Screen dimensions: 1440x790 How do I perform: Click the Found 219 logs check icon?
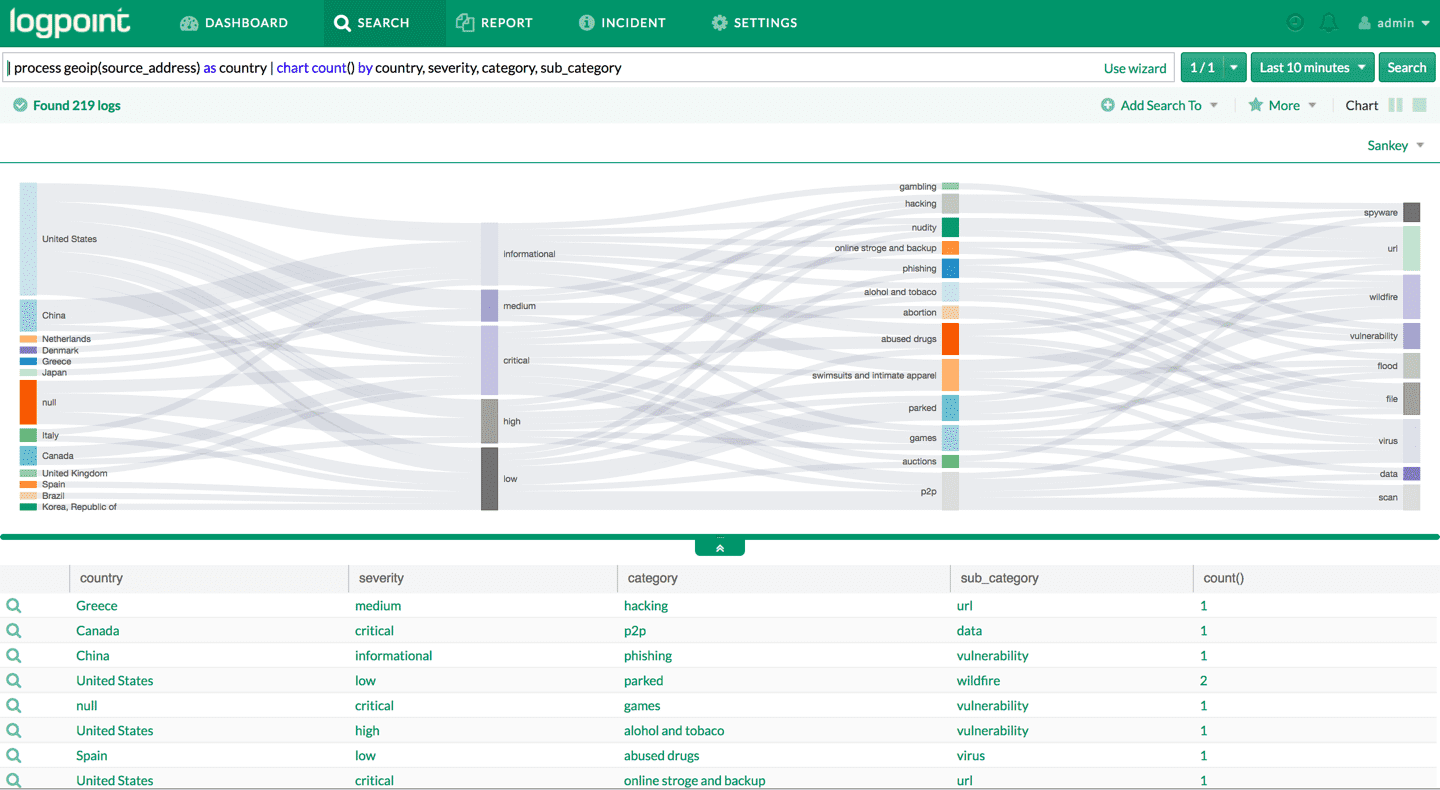coord(20,105)
